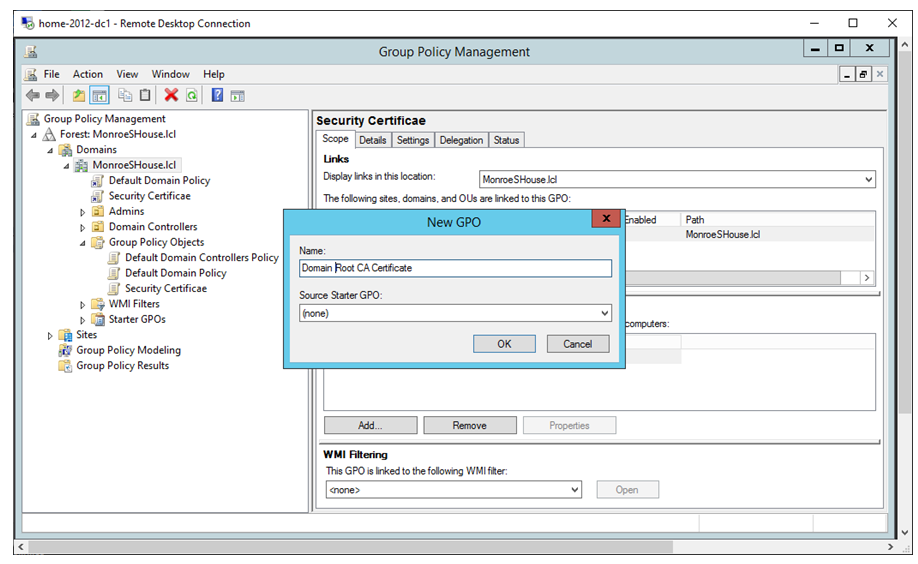Expand the WMI Filters tree node
This screenshot has width=918, height=564.
(x=83, y=304)
